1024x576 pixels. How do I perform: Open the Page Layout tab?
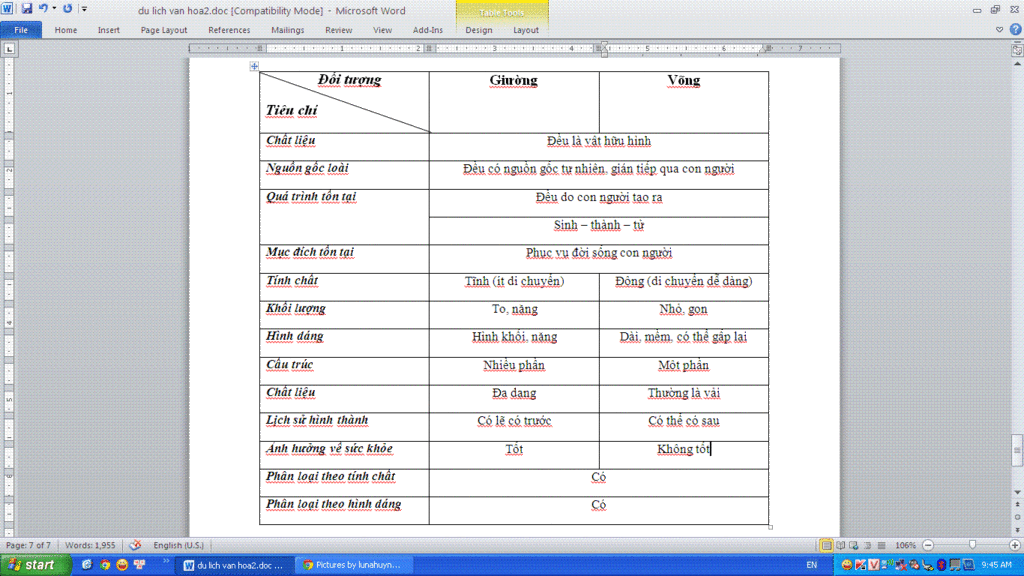(164, 30)
